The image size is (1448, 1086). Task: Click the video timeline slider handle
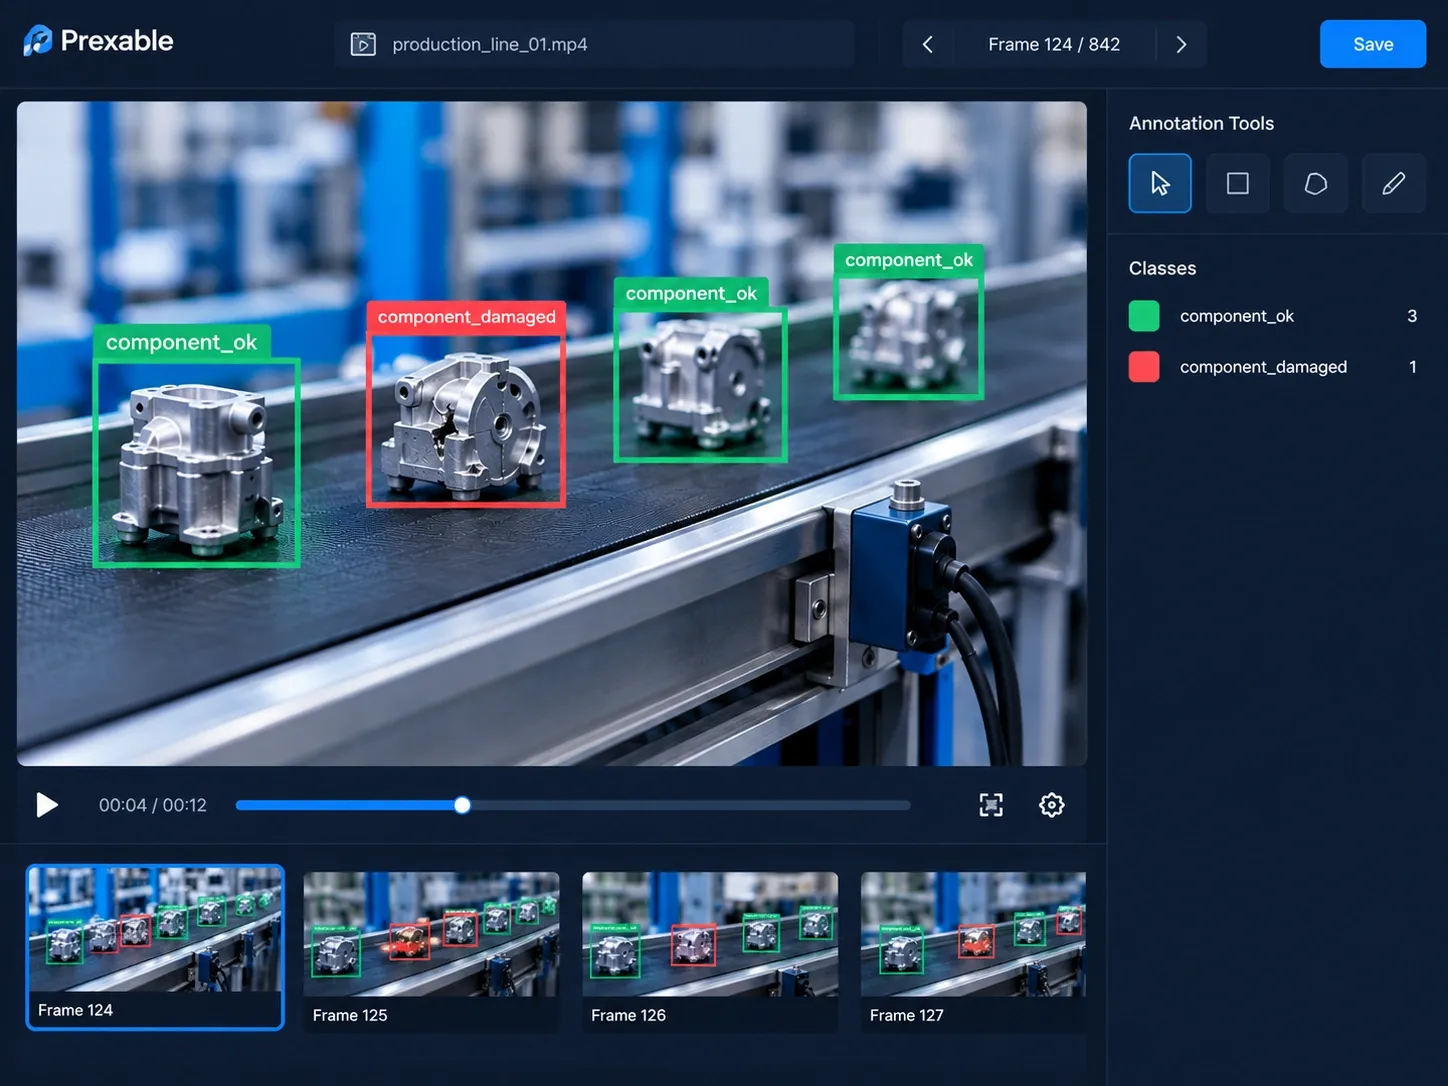tap(462, 805)
